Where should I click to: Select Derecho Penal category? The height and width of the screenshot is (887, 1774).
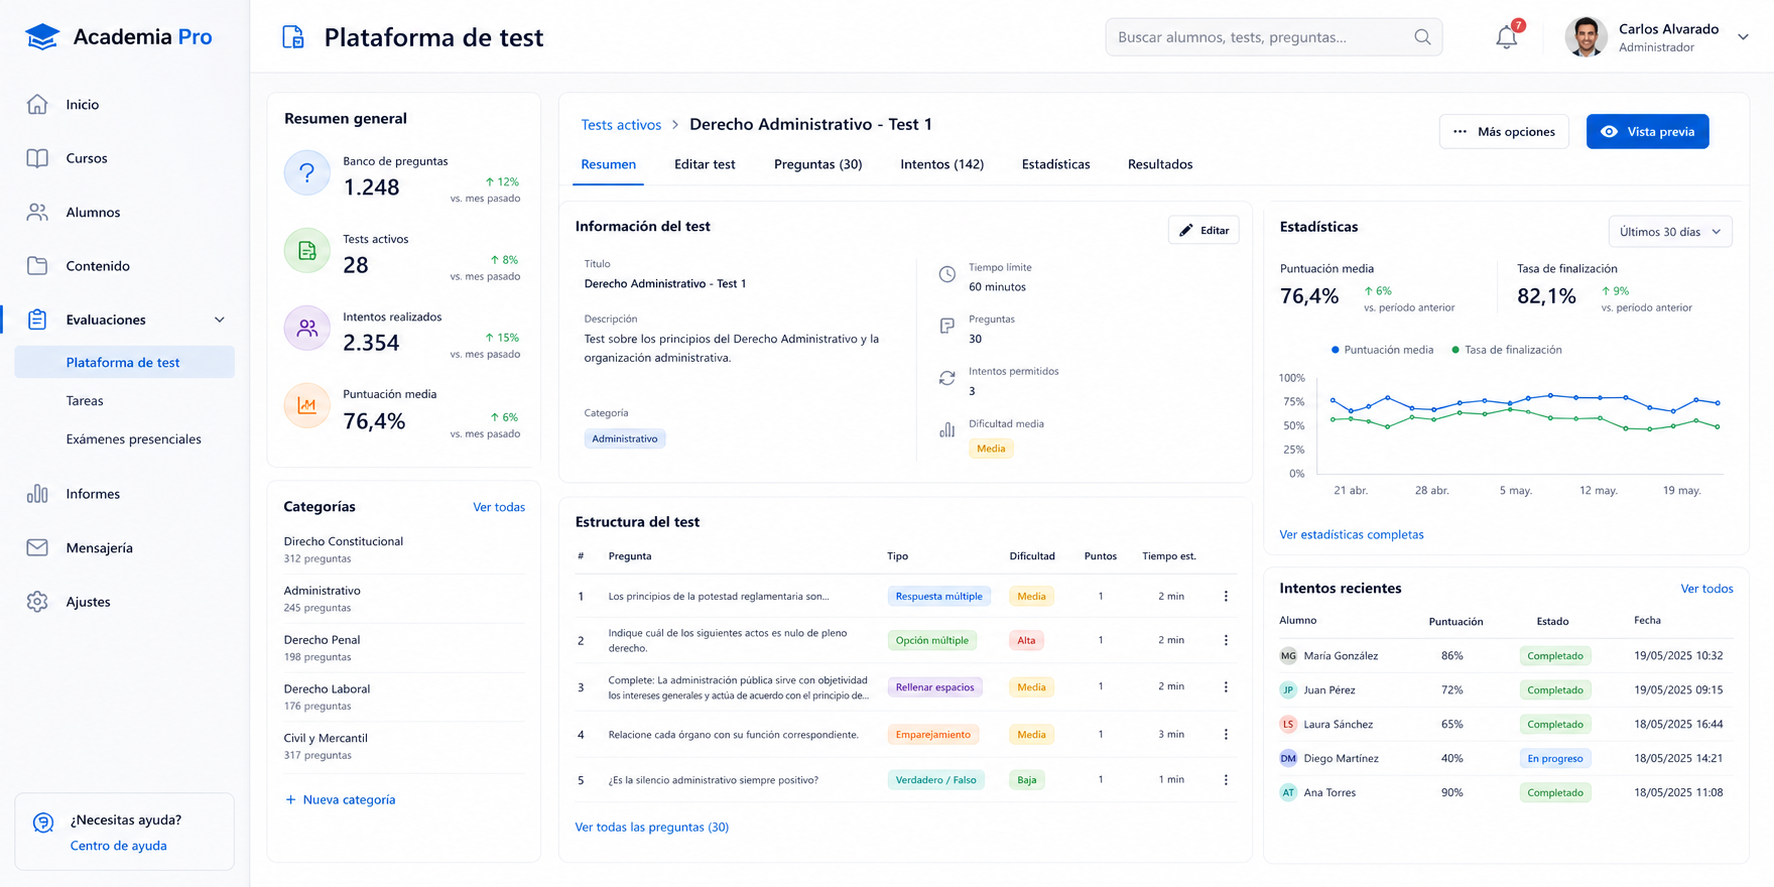pyautogui.click(x=404, y=648)
